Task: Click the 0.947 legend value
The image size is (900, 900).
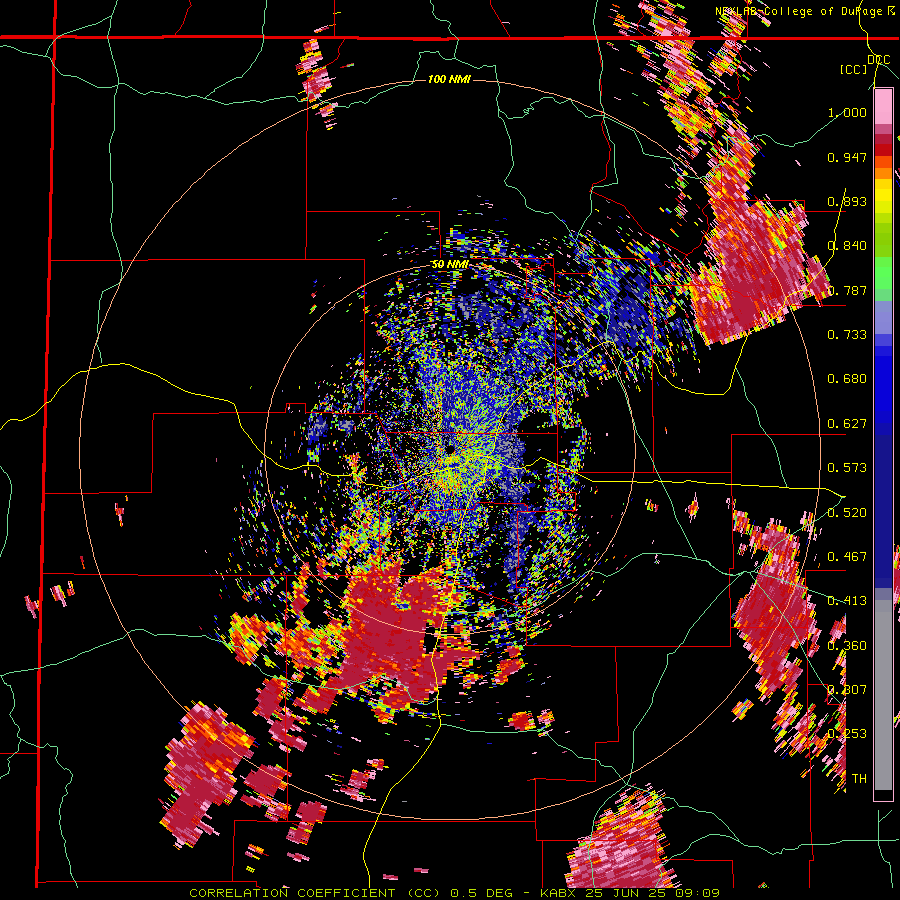Action: click(847, 157)
